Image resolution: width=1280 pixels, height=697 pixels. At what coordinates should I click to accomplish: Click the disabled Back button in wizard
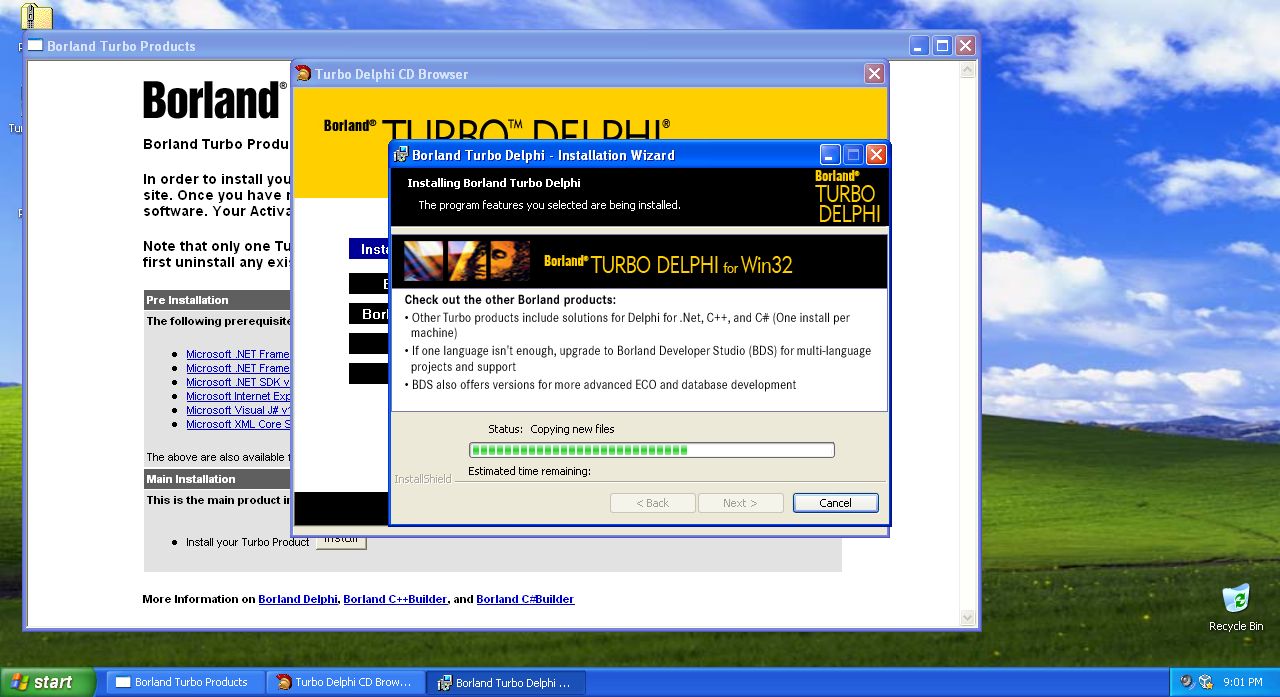(x=652, y=503)
